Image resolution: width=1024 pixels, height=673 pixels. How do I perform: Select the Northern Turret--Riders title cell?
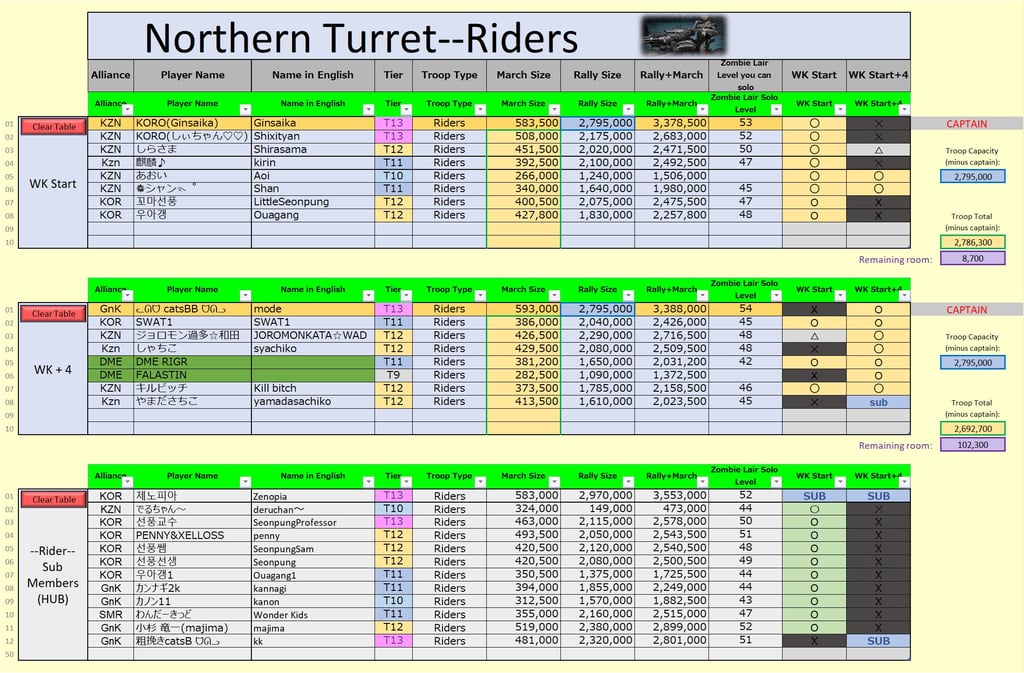(499, 37)
